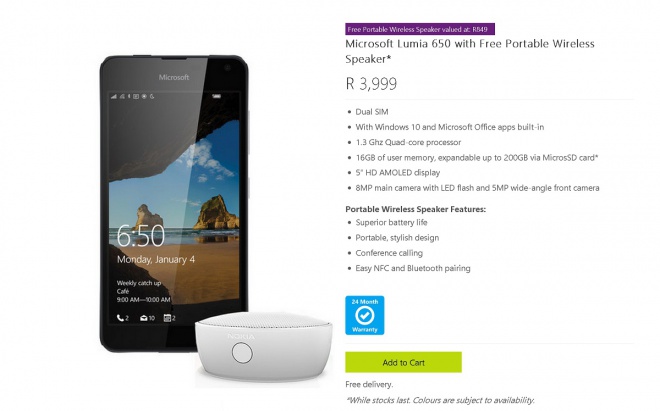The width and height of the screenshot is (660, 411).
Task: Click the Free delivery text
Action: point(369,384)
